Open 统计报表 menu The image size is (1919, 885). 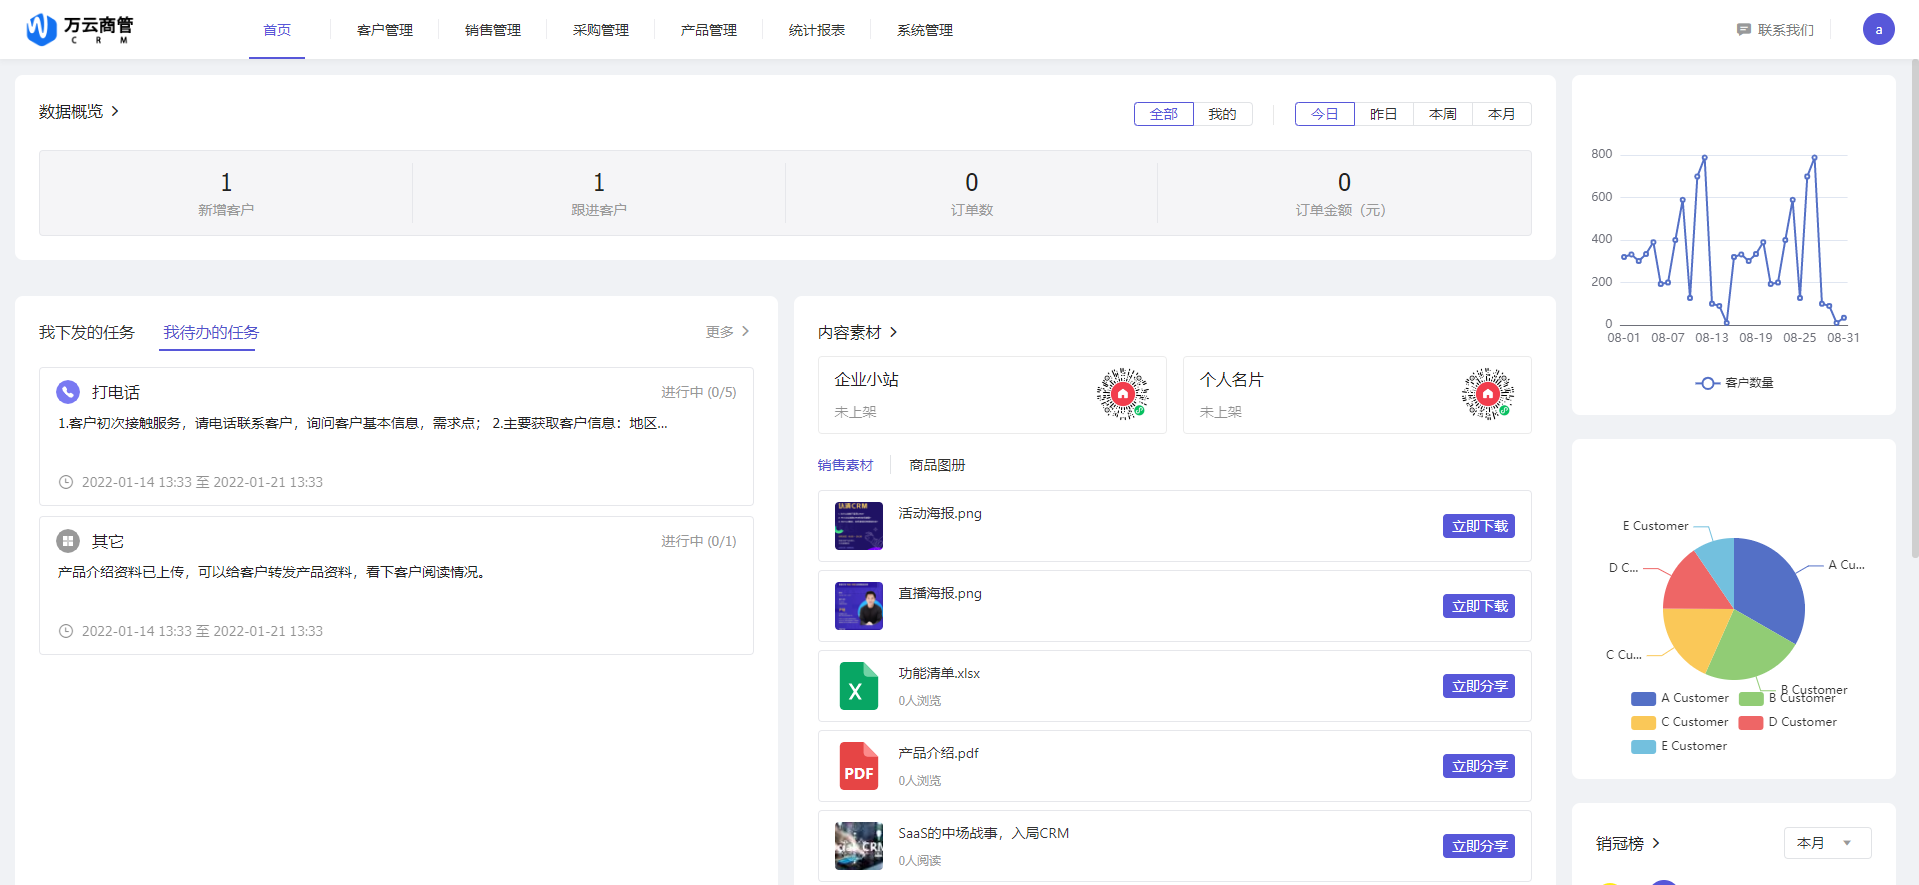coord(817,30)
